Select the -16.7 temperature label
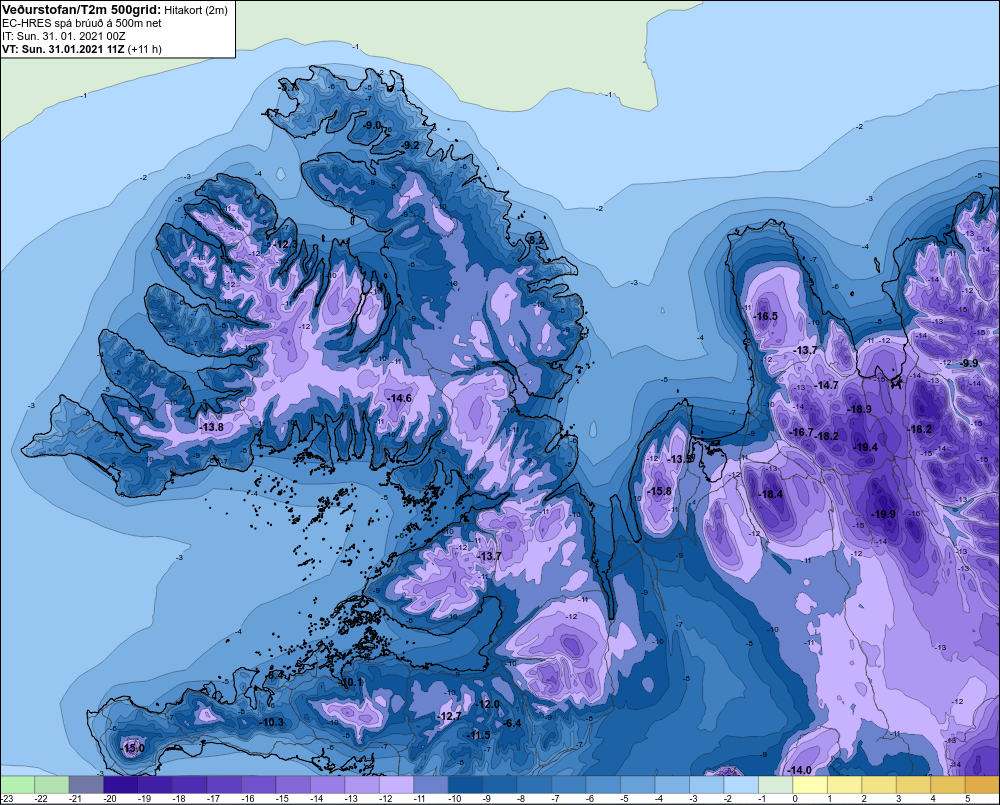This screenshot has height=805, width=1000. 802,432
